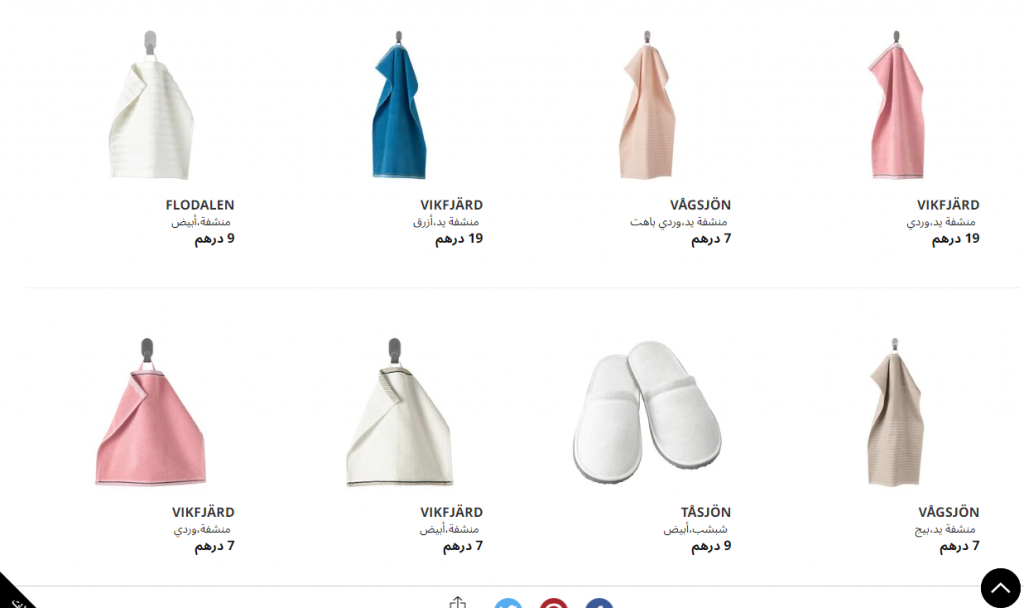This screenshot has width=1024, height=608.
Task: Share via the Pinterest icon
Action: 554,603
